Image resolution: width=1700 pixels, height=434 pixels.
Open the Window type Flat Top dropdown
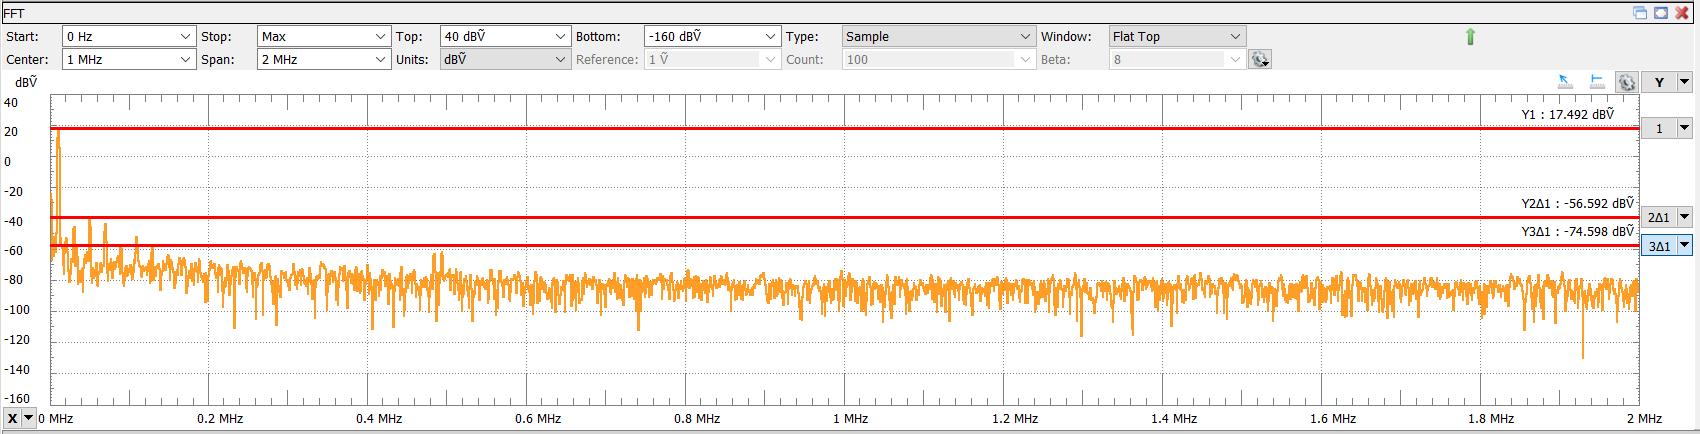[1235, 37]
